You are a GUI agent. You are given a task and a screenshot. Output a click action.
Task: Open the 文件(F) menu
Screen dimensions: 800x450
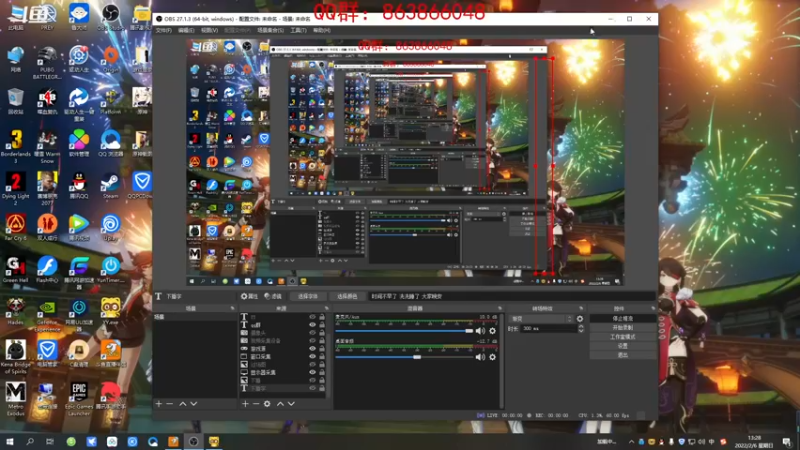163,31
